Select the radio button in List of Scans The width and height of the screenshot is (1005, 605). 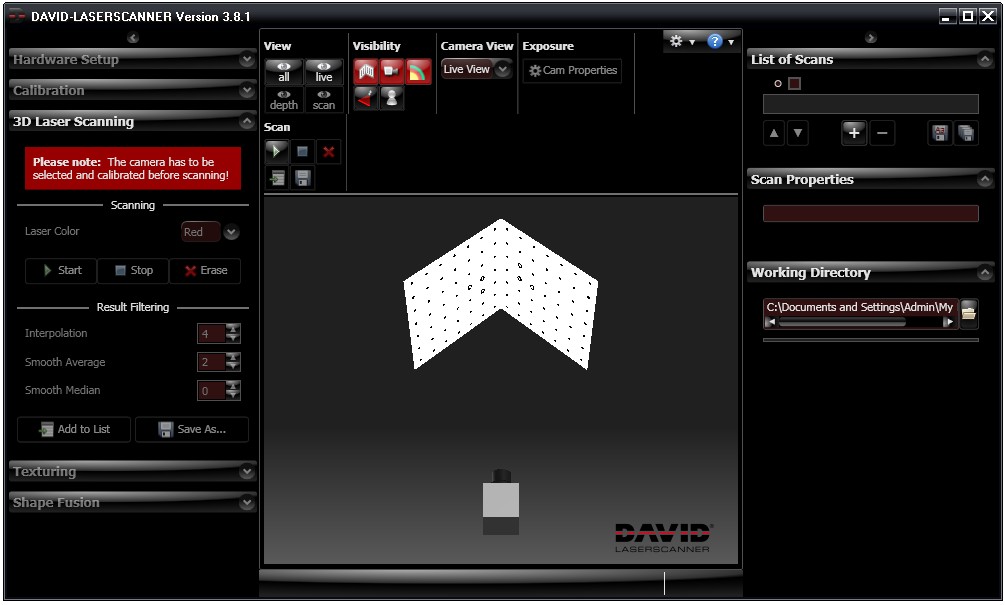(x=778, y=84)
